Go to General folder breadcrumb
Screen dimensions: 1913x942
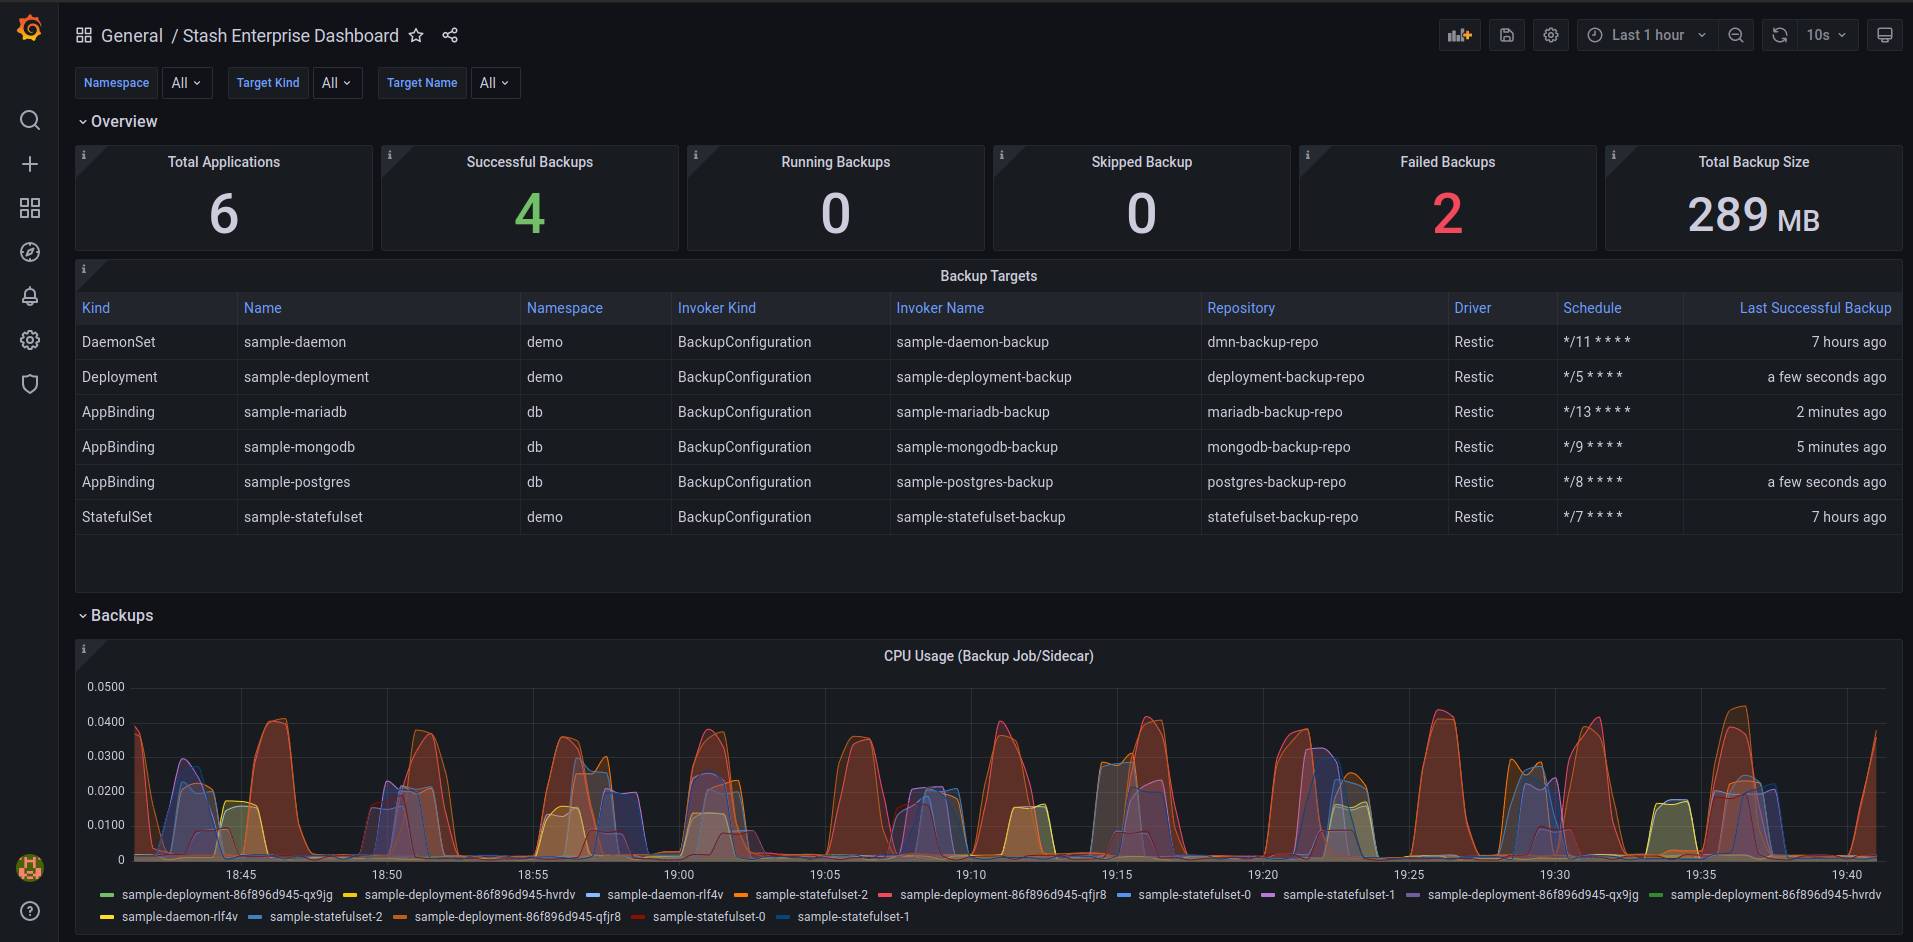point(131,36)
